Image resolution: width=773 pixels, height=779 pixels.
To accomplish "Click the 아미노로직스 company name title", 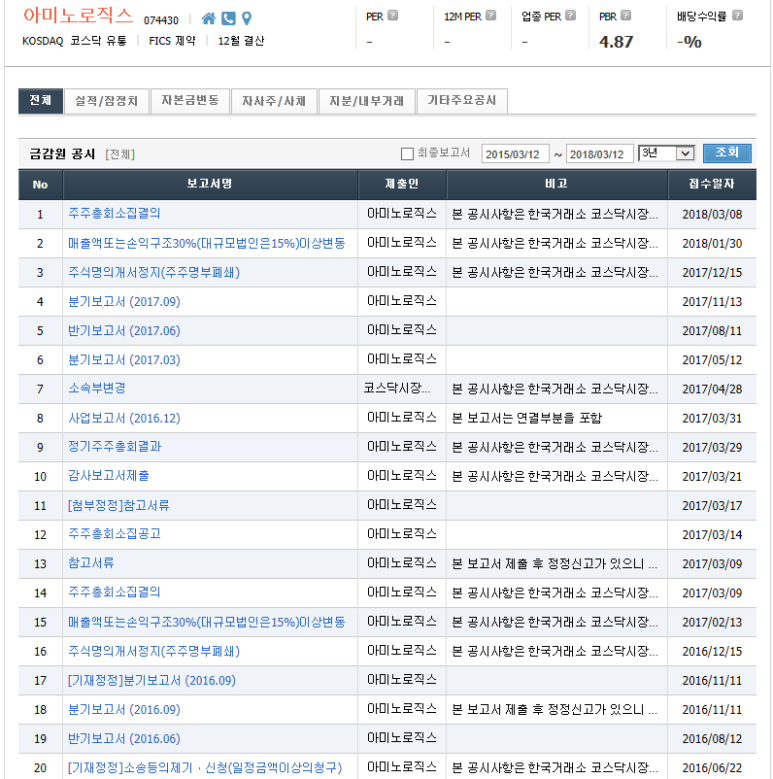I will (78, 15).
